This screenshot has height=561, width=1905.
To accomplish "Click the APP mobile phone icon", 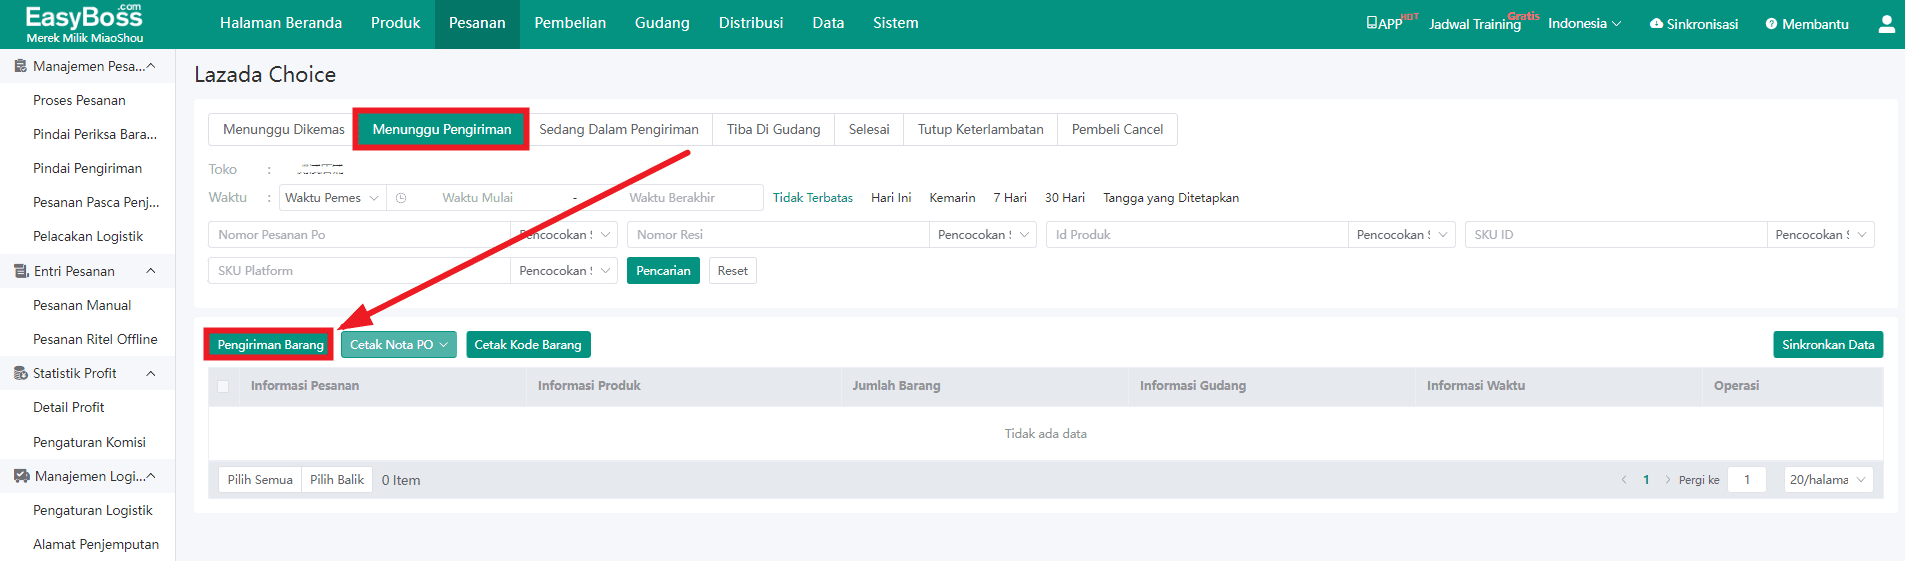I will (x=1372, y=23).
